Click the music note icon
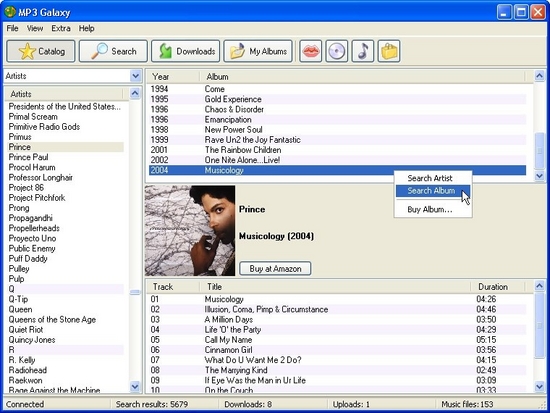 363,51
